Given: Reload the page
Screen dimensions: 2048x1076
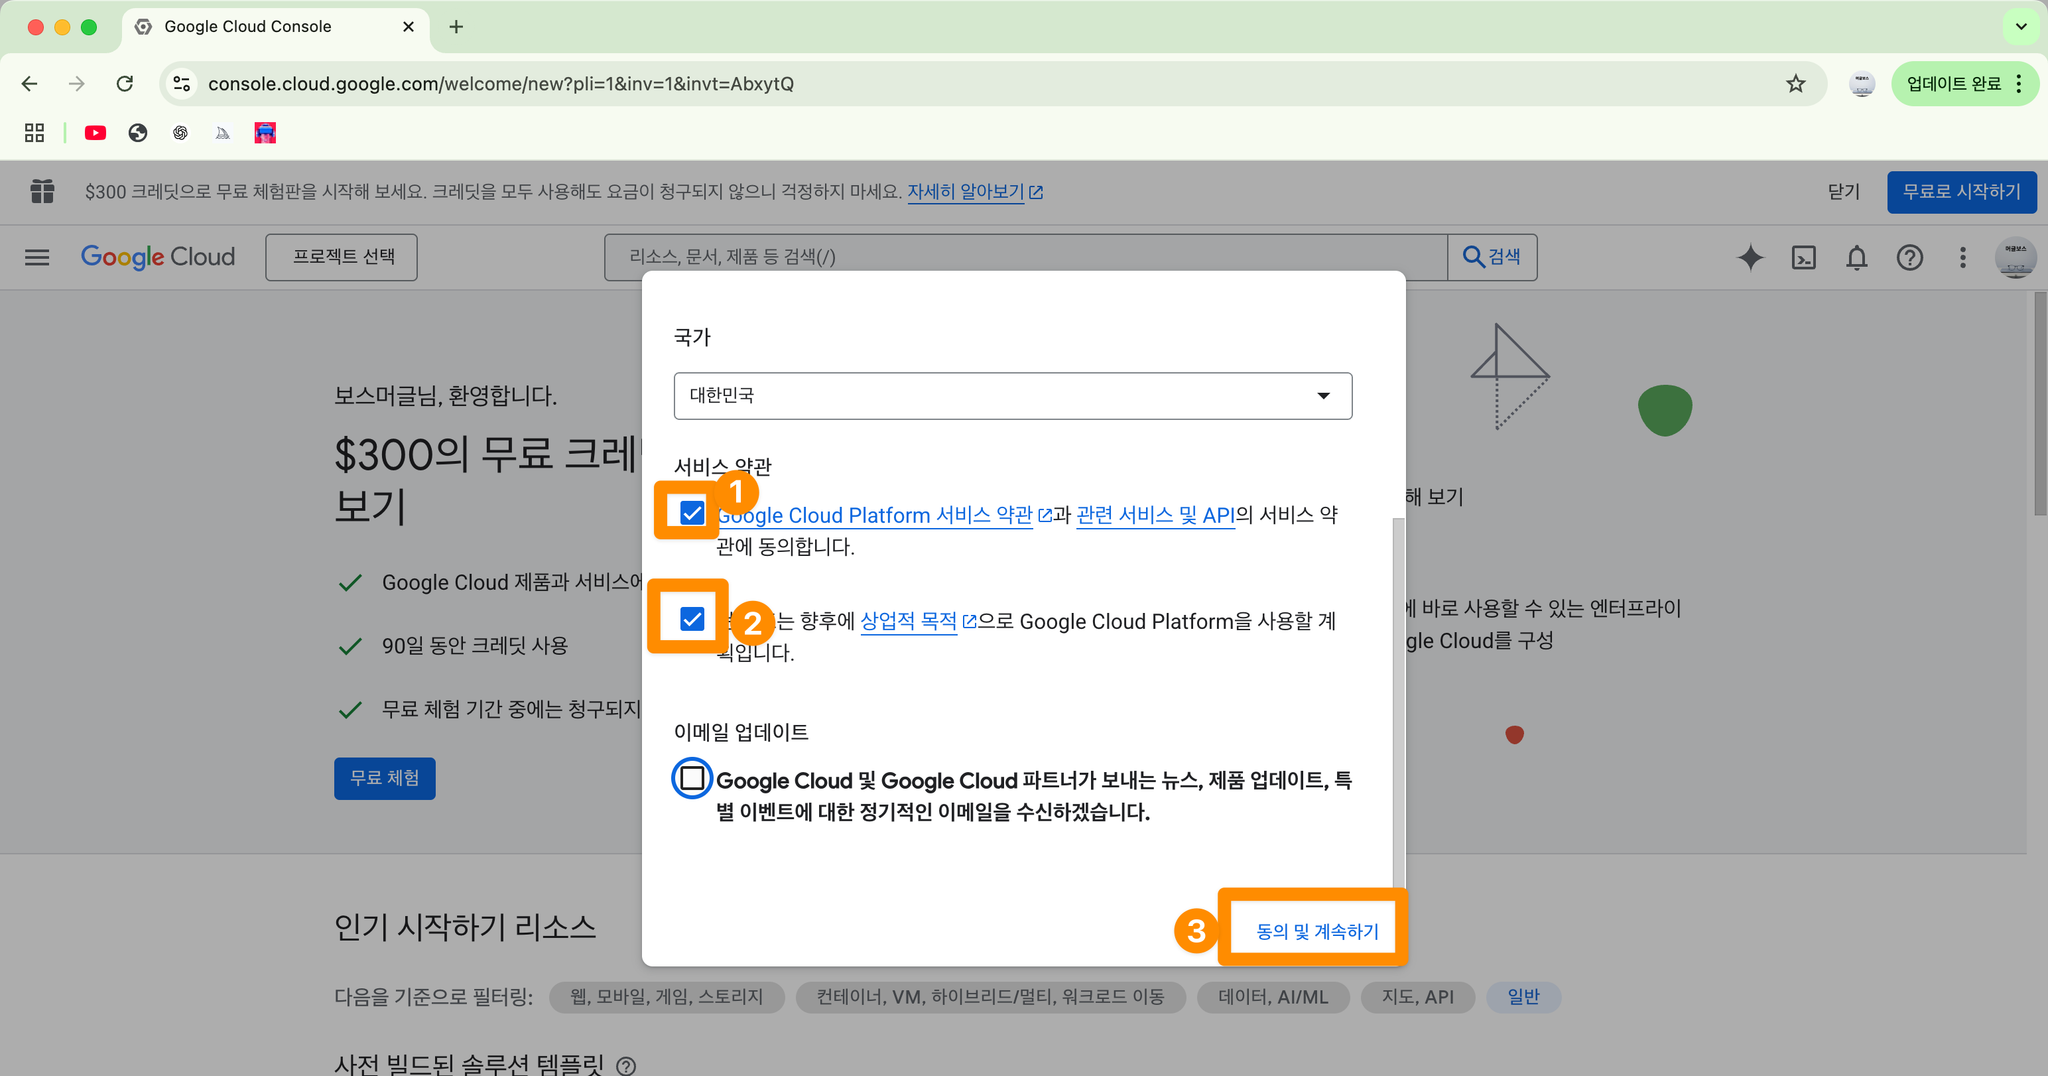Looking at the screenshot, I should coord(125,84).
